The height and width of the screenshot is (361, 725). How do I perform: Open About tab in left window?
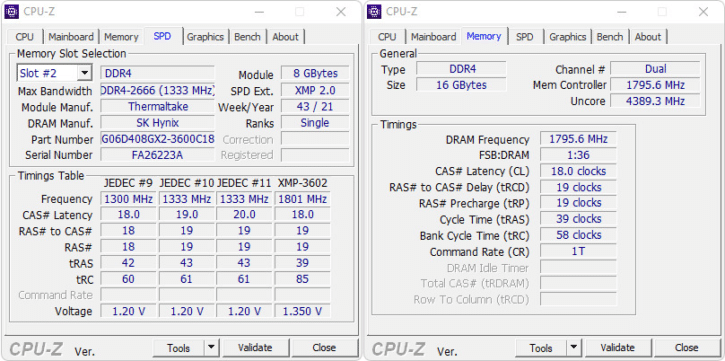tap(285, 37)
